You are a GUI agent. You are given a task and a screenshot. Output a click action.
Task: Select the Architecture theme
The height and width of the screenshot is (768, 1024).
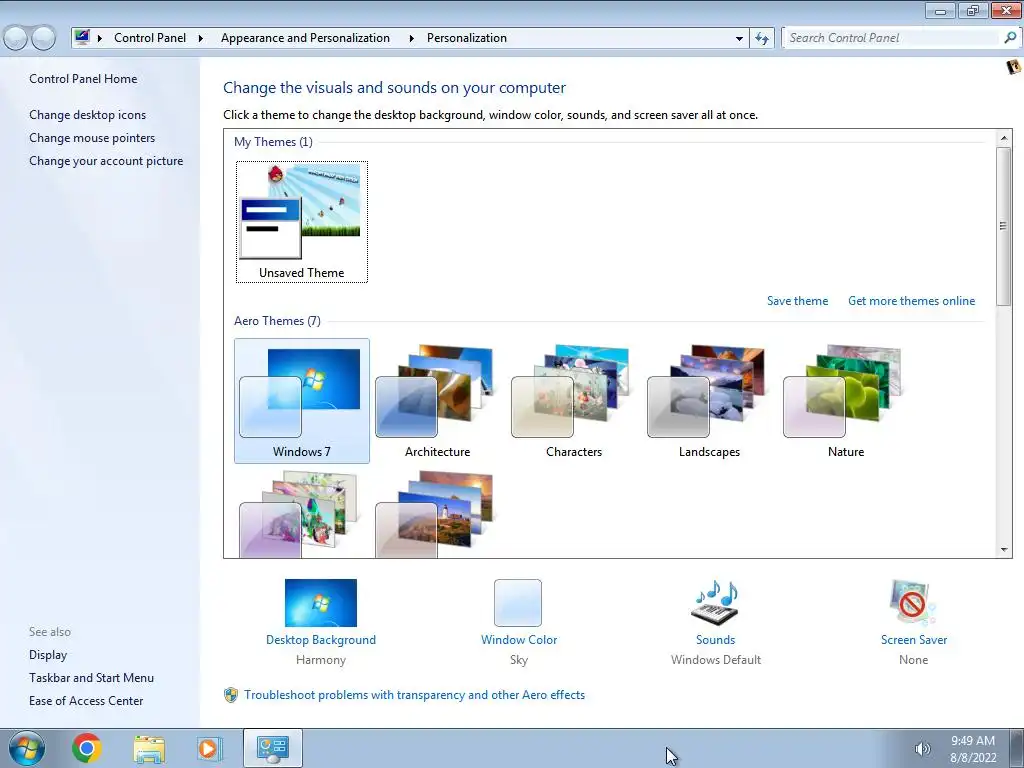[438, 401]
